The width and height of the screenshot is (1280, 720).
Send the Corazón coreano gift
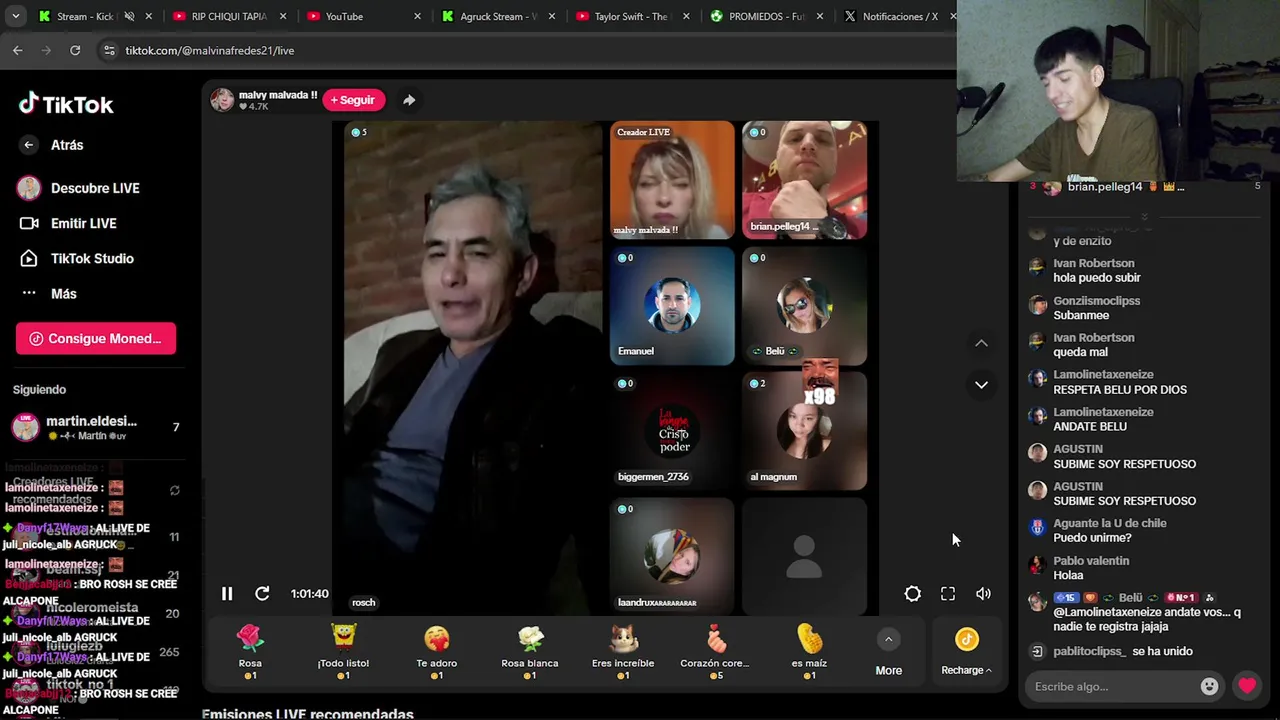click(x=715, y=651)
